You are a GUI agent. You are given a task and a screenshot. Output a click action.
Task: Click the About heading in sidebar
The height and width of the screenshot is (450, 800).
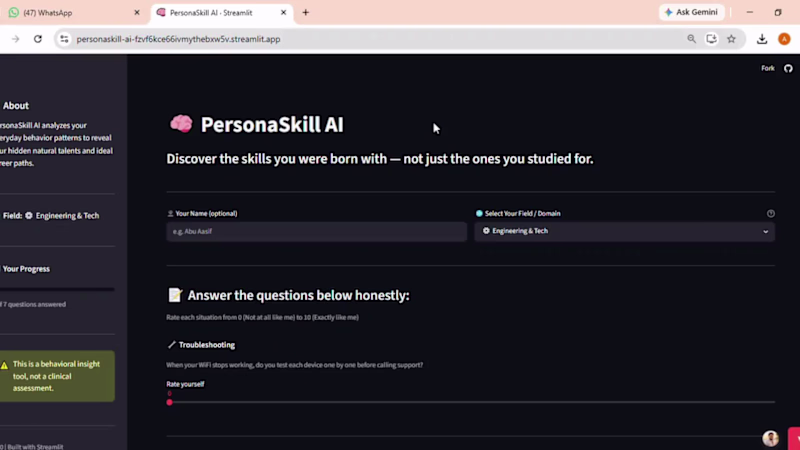pos(16,106)
